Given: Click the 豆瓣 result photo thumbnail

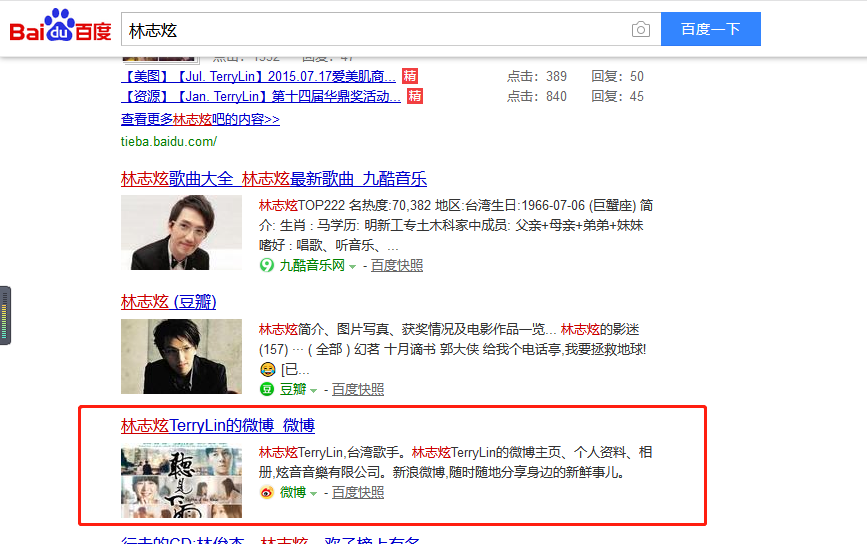Looking at the screenshot, I should [181, 356].
